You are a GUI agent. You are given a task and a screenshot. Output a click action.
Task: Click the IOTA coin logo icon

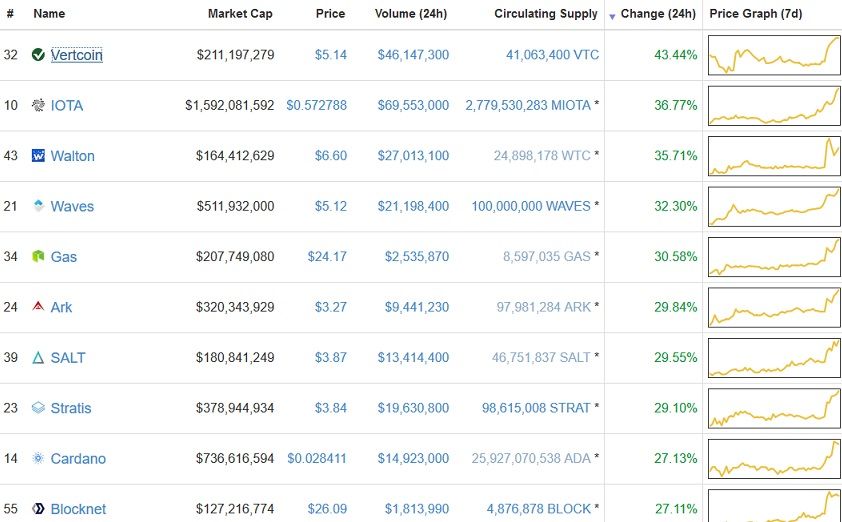click(38, 105)
